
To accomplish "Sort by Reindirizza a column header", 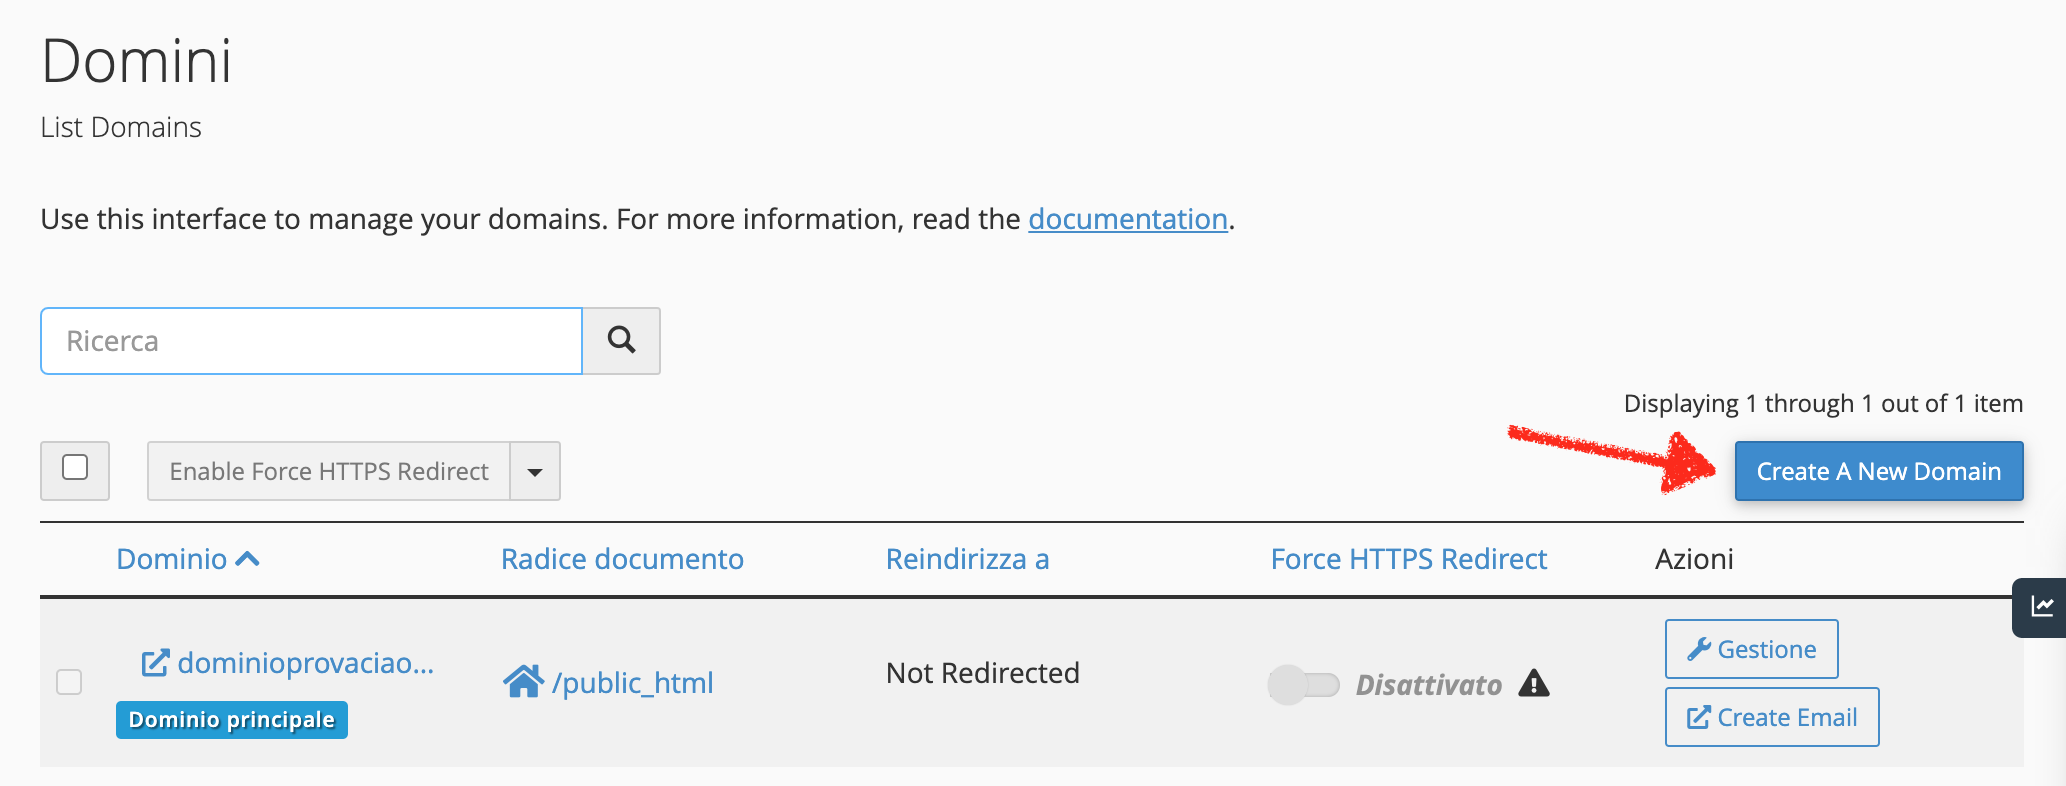I will [x=967, y=559].
